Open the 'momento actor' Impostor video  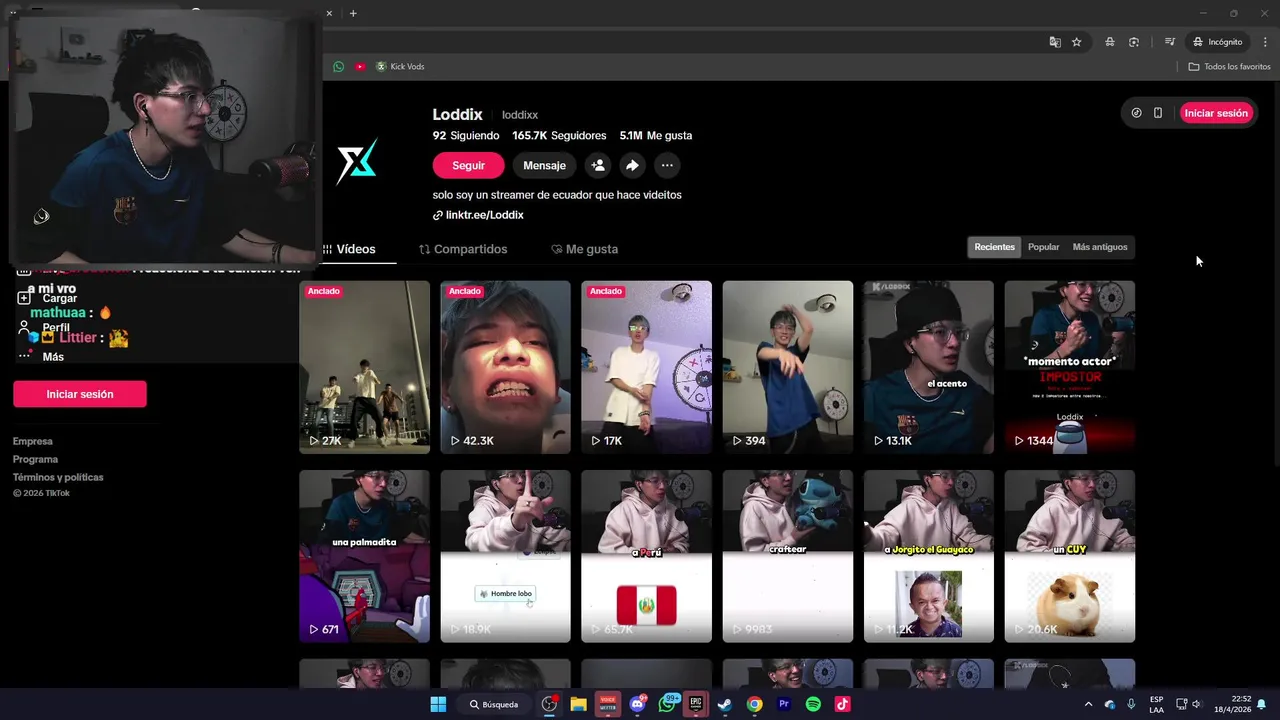click(1069, 367)
